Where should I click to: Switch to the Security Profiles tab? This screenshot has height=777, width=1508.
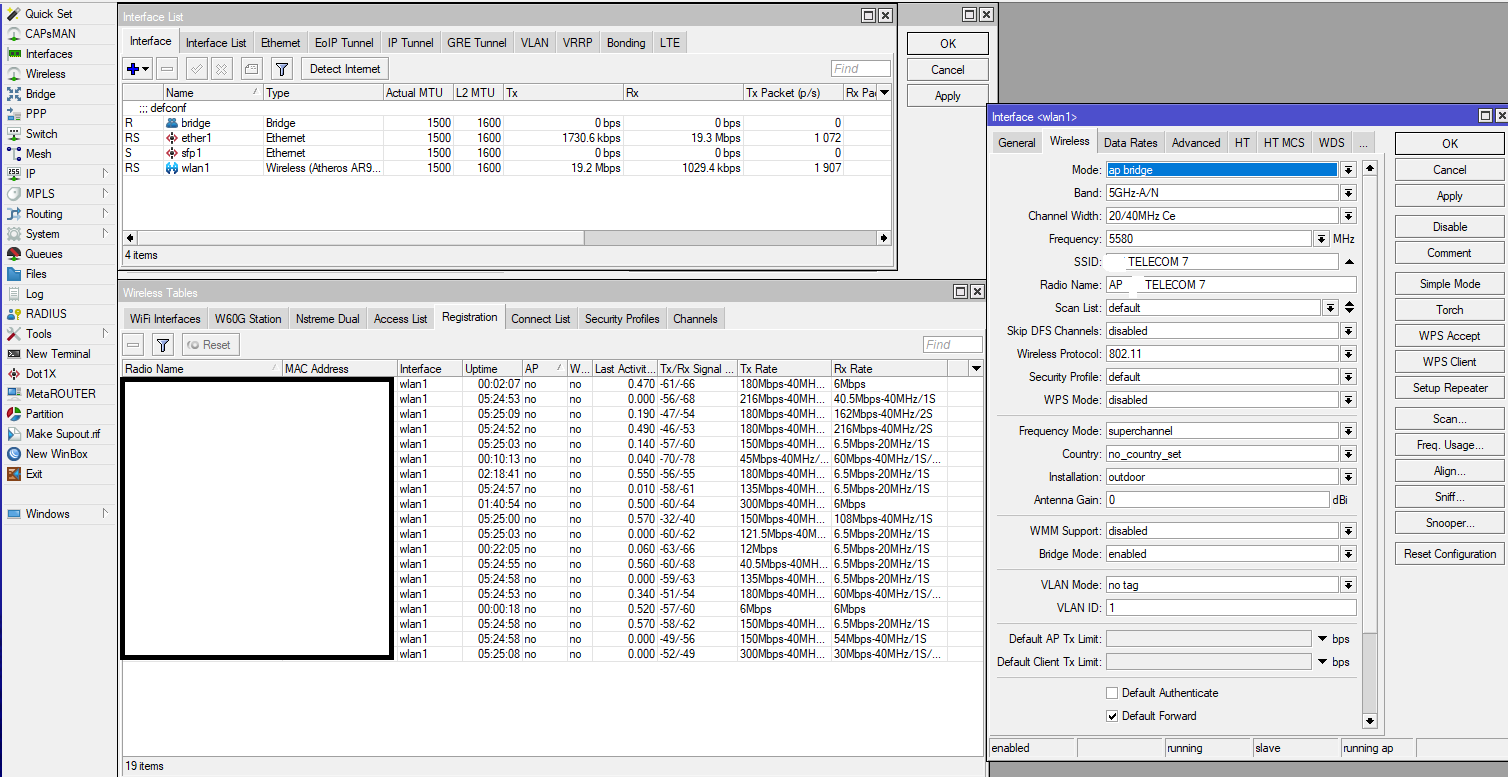tap(622, 319)
